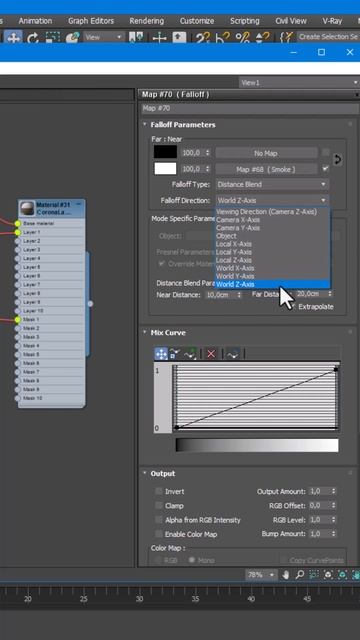Click the No Map button
Viewport: 360px width, 640px height.
point(266,153)
